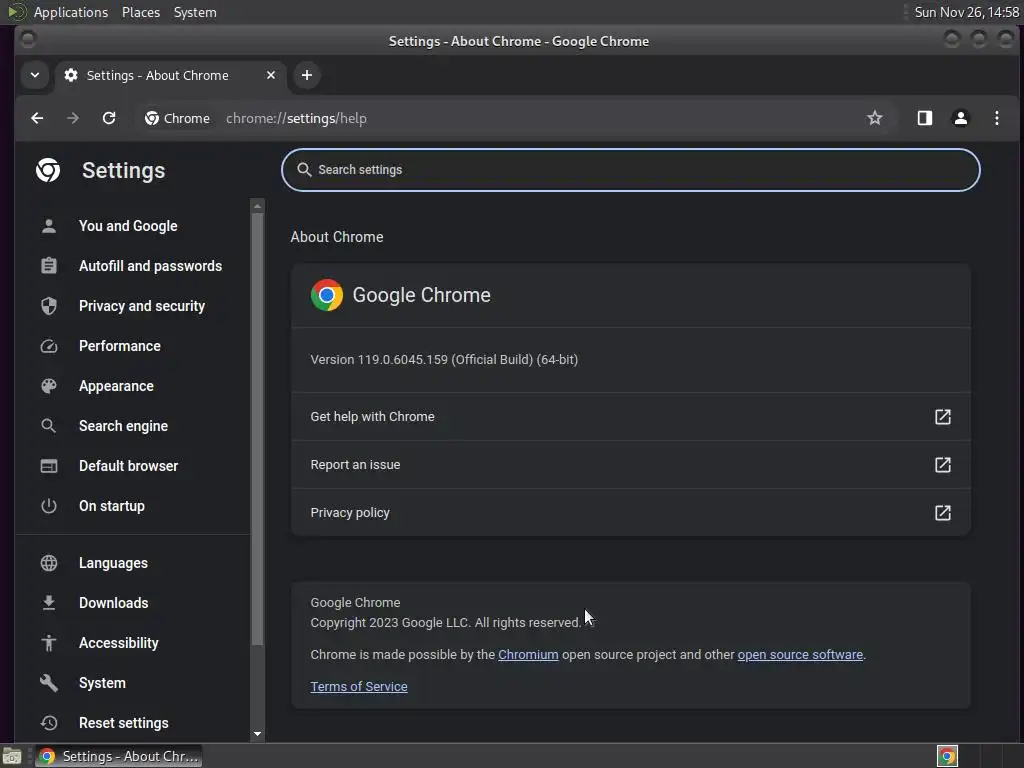1024x768 pixels.
Task: Focus the Search settings field
Action: (x=631, y=170)
